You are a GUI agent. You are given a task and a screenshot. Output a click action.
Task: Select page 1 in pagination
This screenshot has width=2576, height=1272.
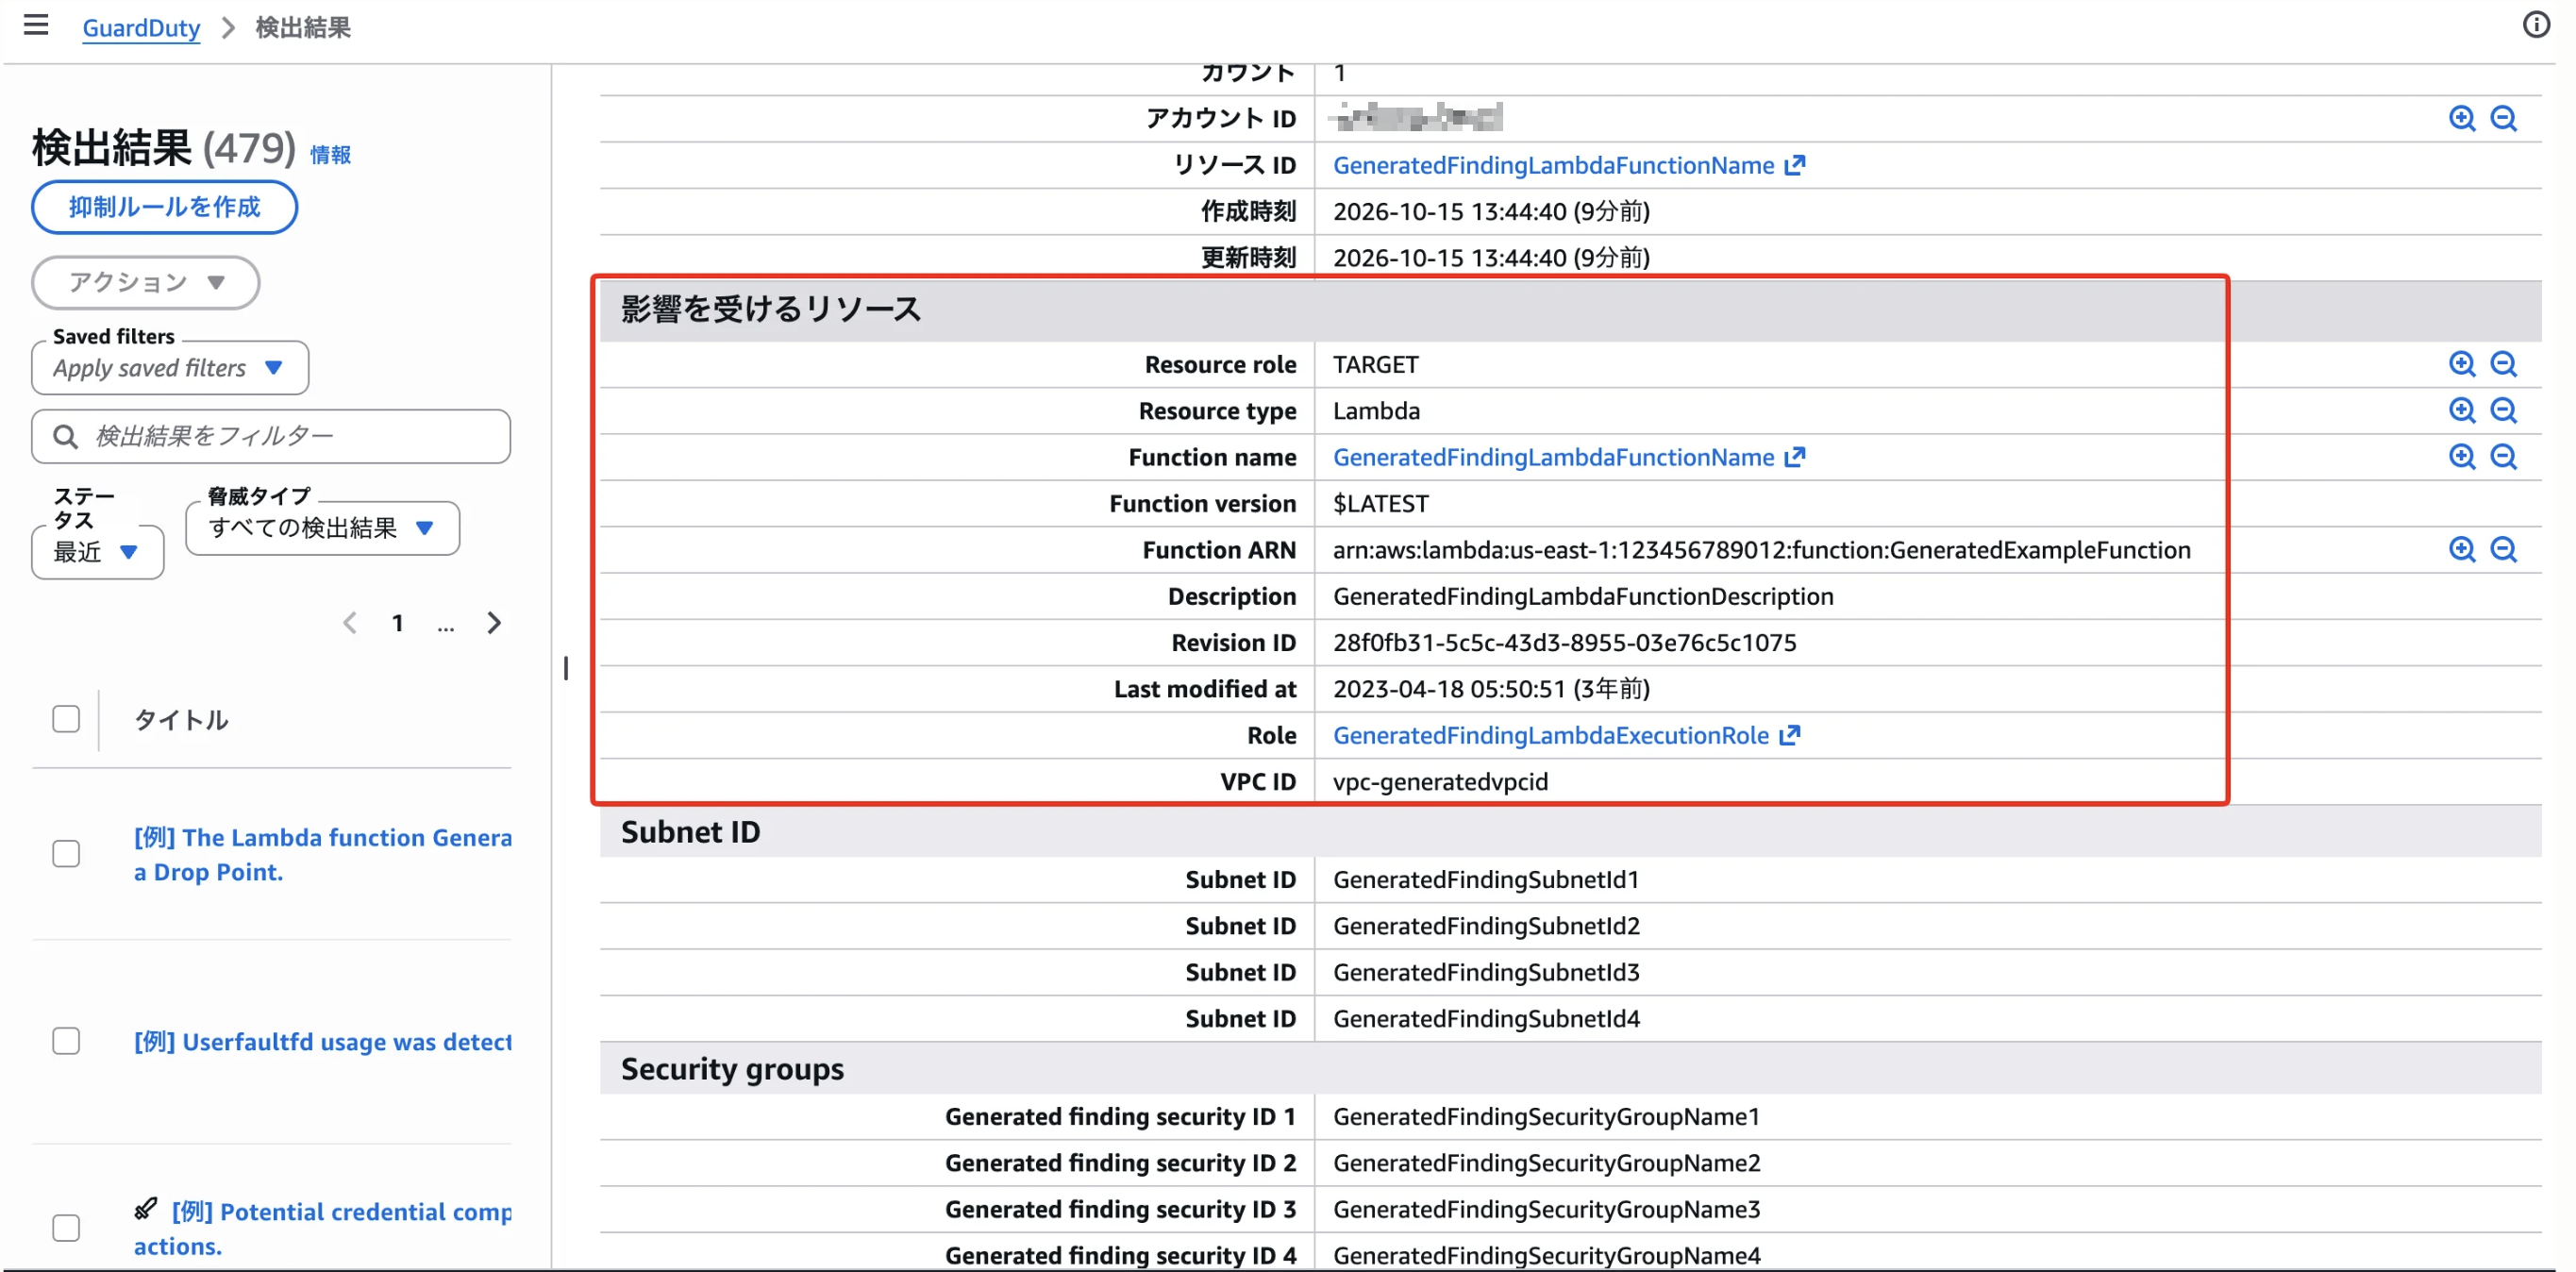click(397, 623)
